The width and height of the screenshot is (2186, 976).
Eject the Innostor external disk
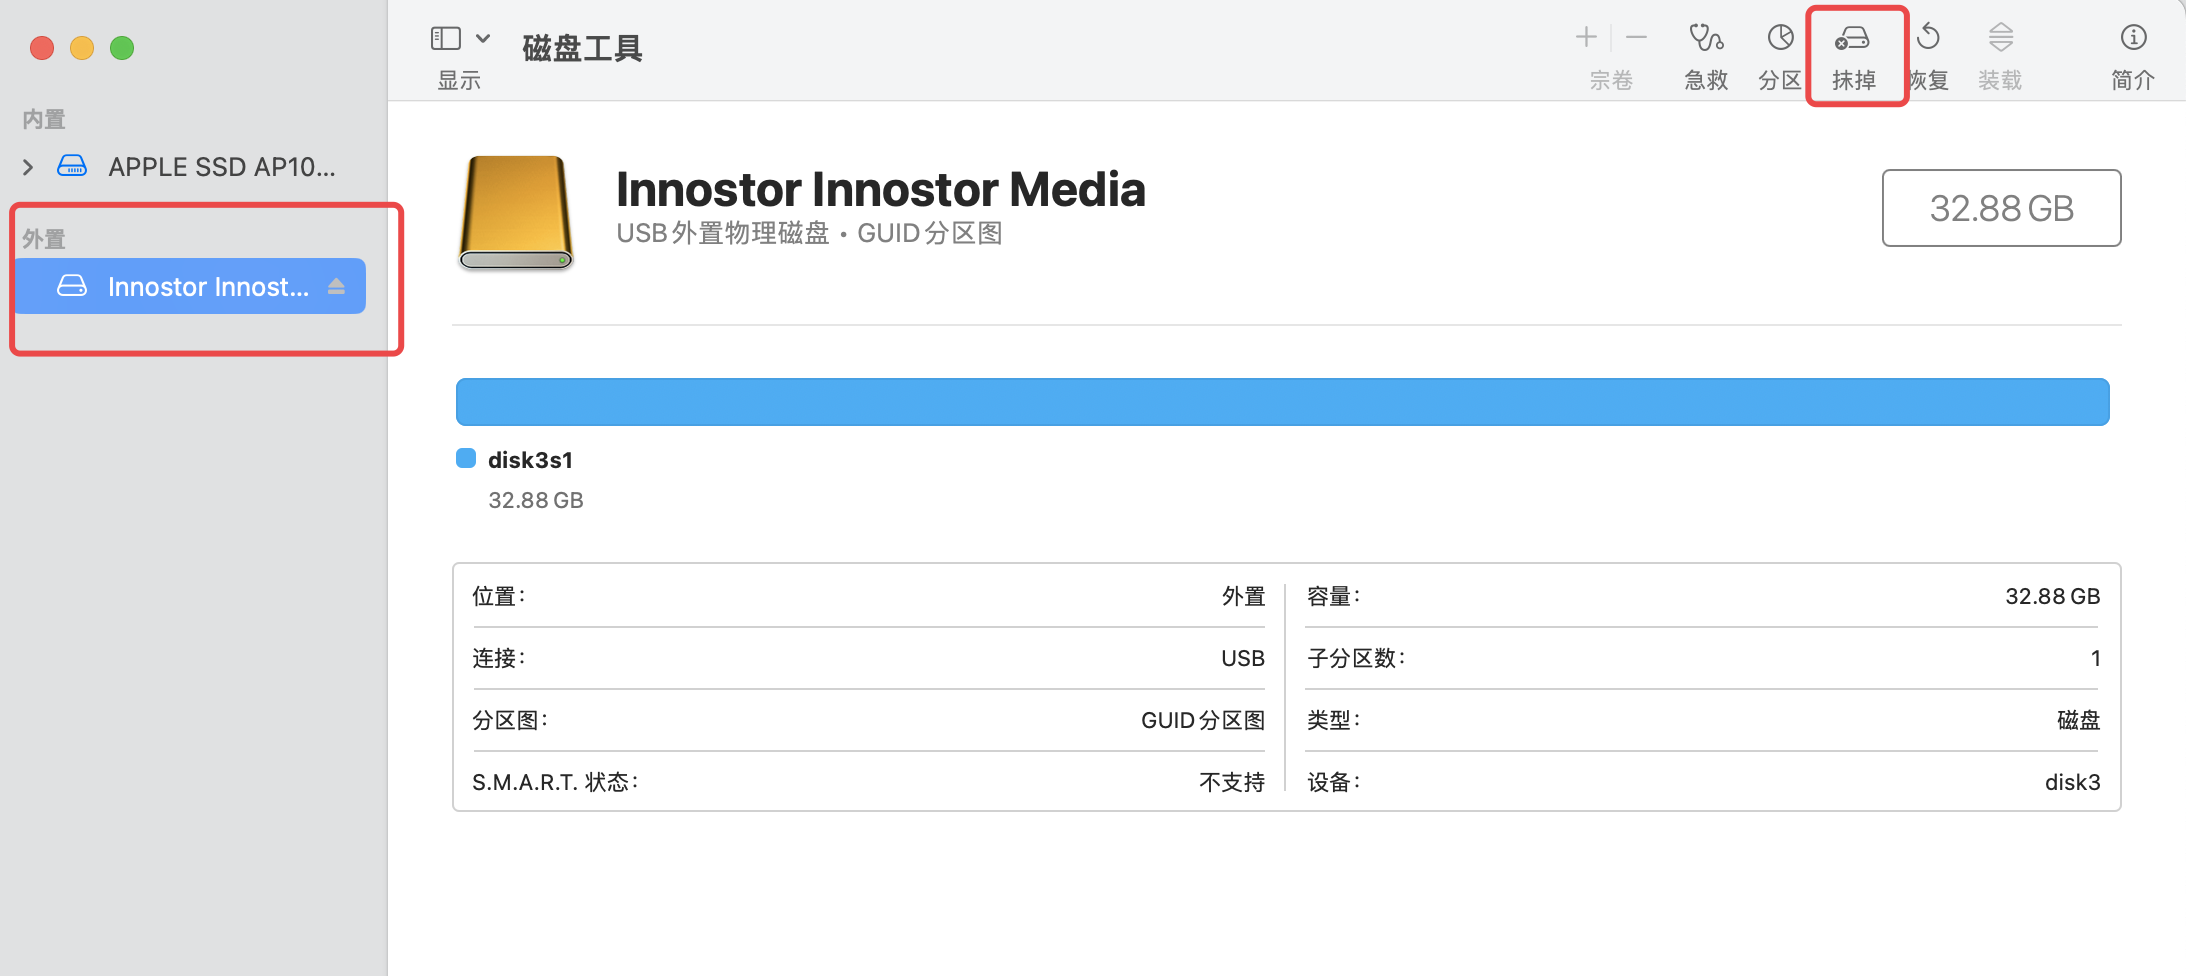tap(337, 287)
